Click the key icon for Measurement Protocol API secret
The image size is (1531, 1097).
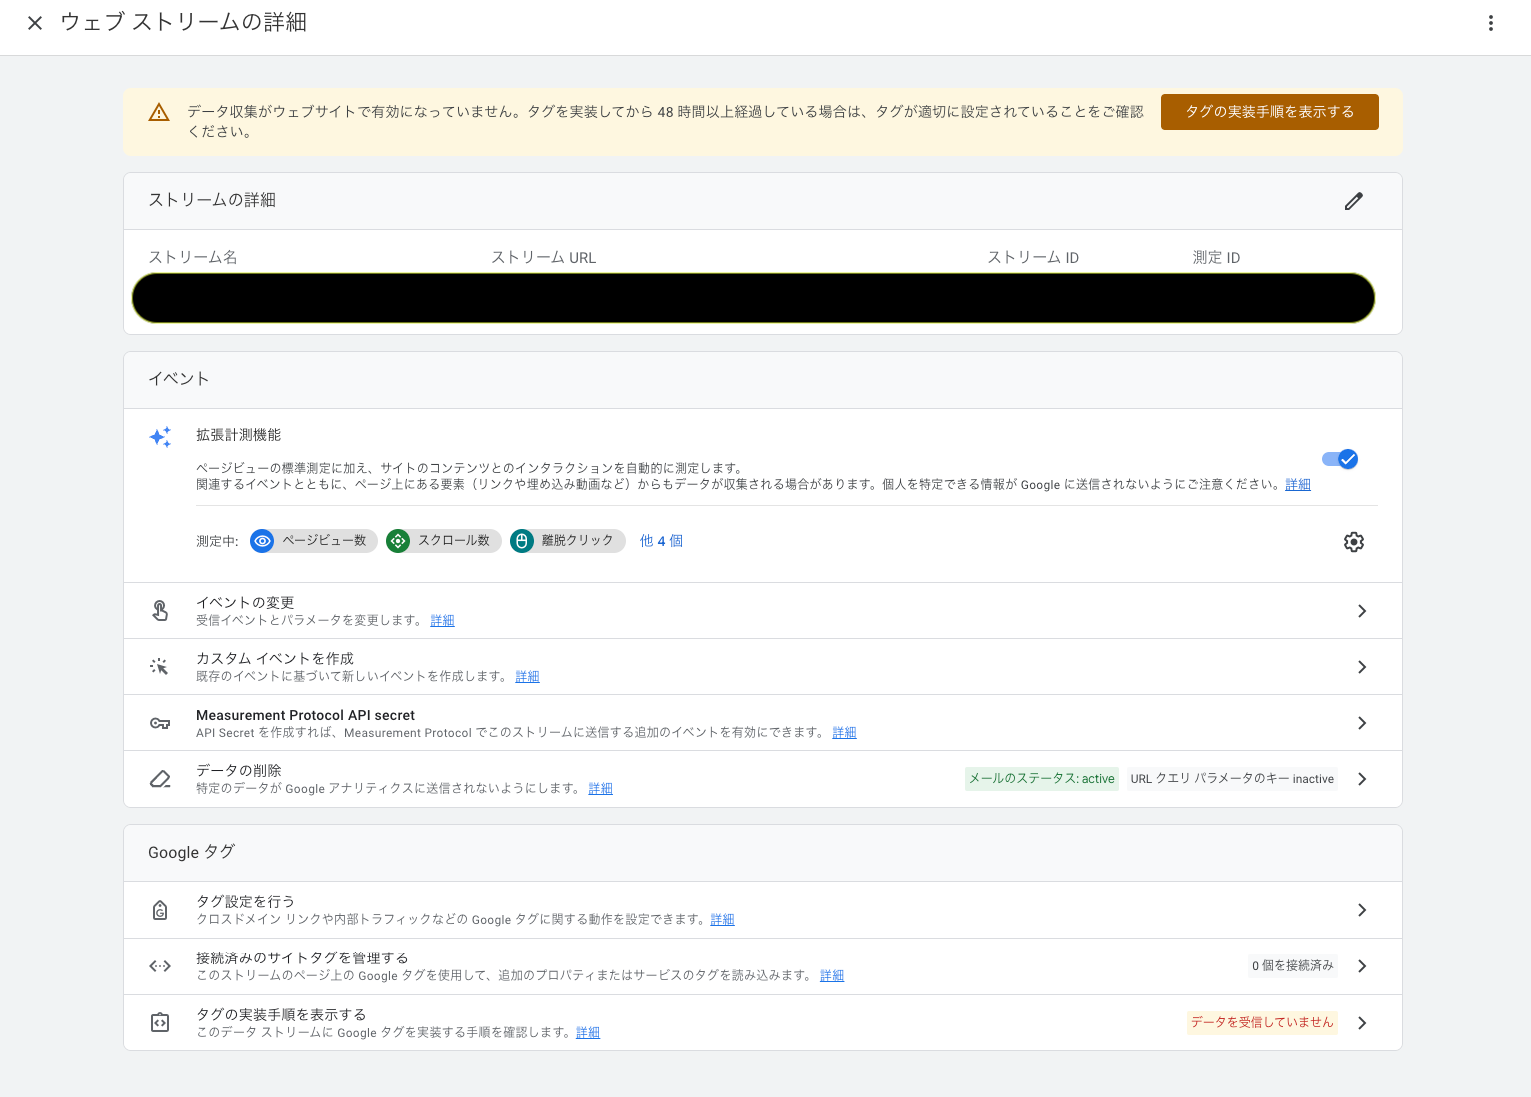tap(160, 722)
